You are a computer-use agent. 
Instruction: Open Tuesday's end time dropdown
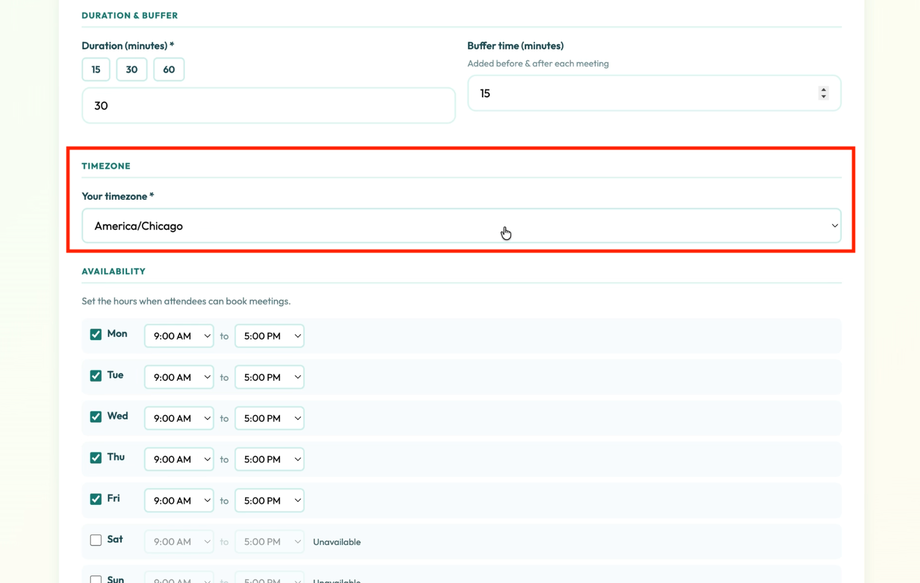pyautogui.click(x=269, y=377)
